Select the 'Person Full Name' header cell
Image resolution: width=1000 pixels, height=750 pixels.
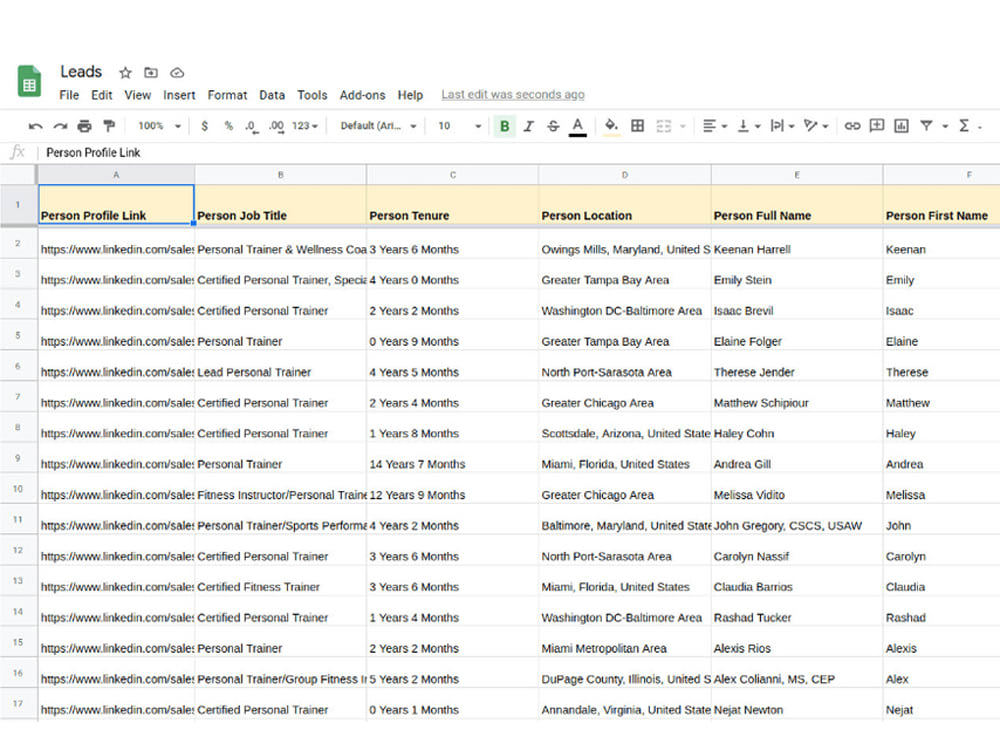(797, 205)
